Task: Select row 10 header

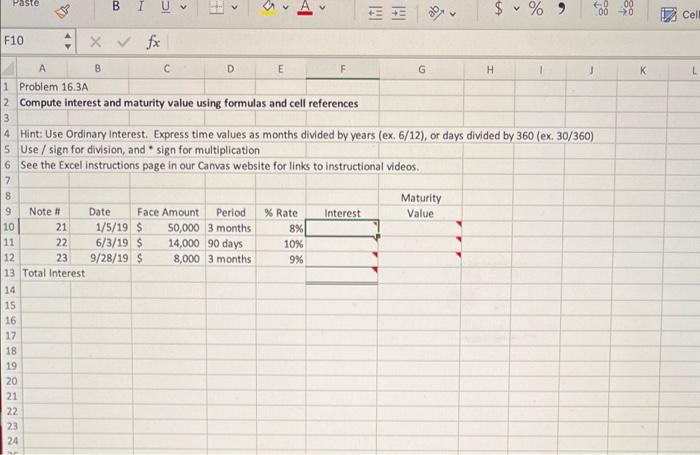Action: pos(9,227)
